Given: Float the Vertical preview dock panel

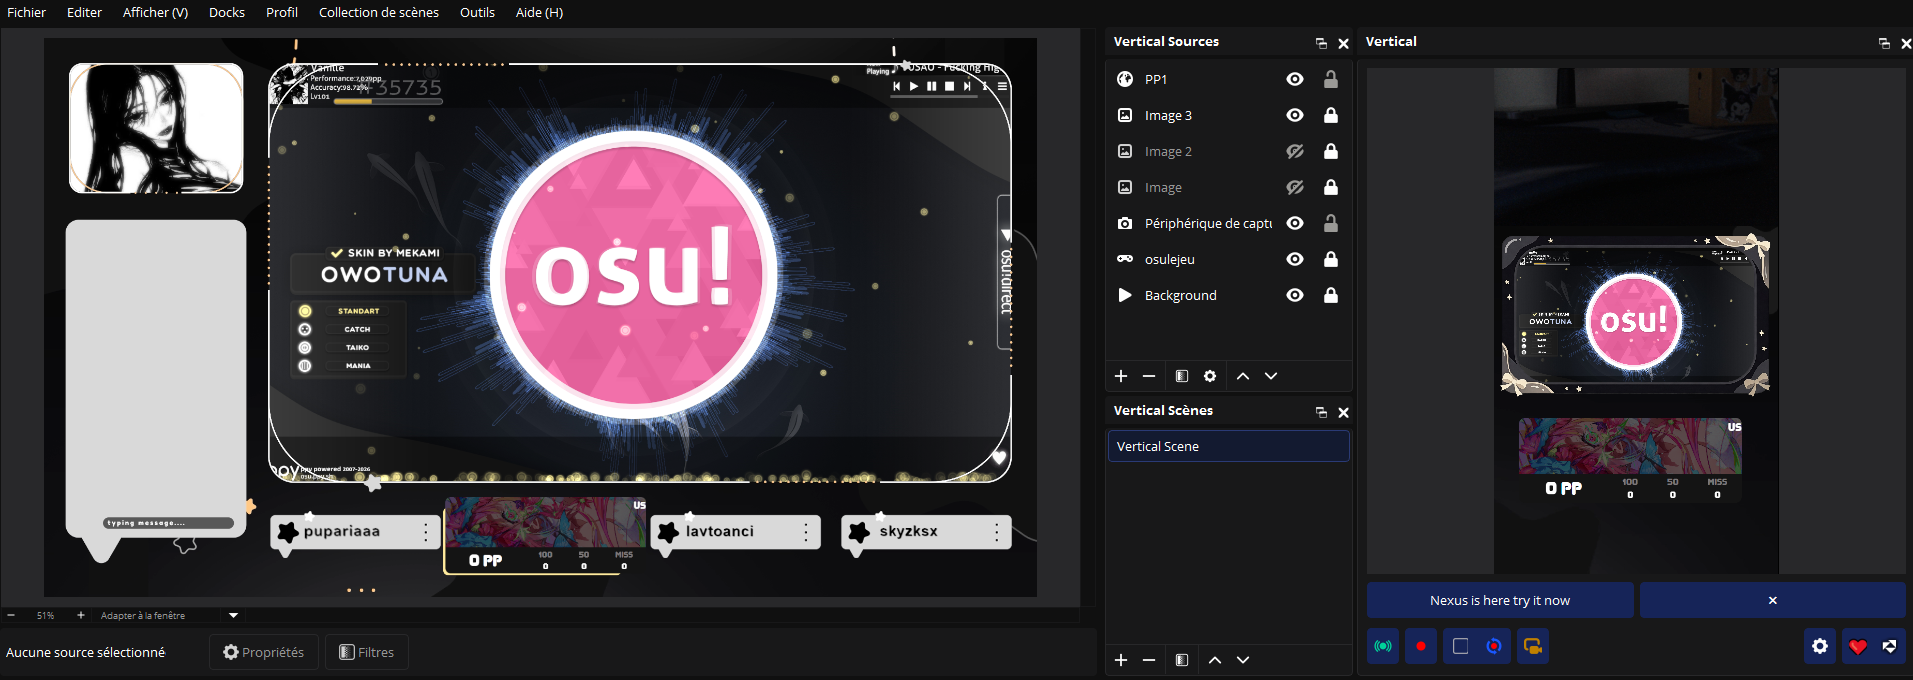Looking at the screenshot, I should (1884, 43).
